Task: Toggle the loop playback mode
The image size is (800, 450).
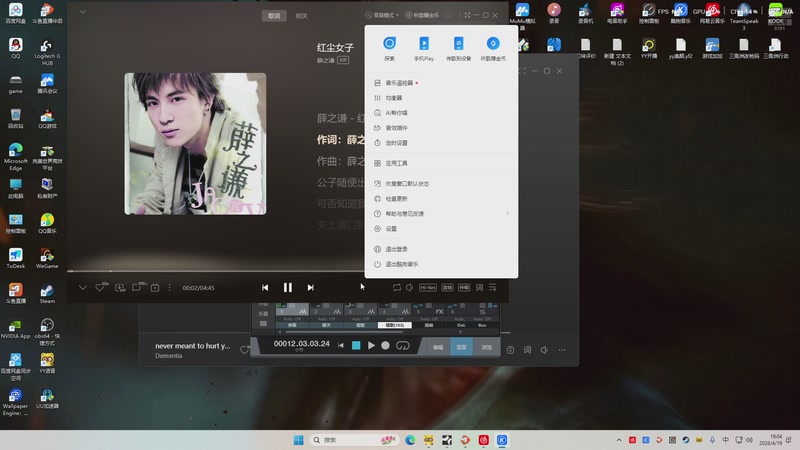Action: 396,288
